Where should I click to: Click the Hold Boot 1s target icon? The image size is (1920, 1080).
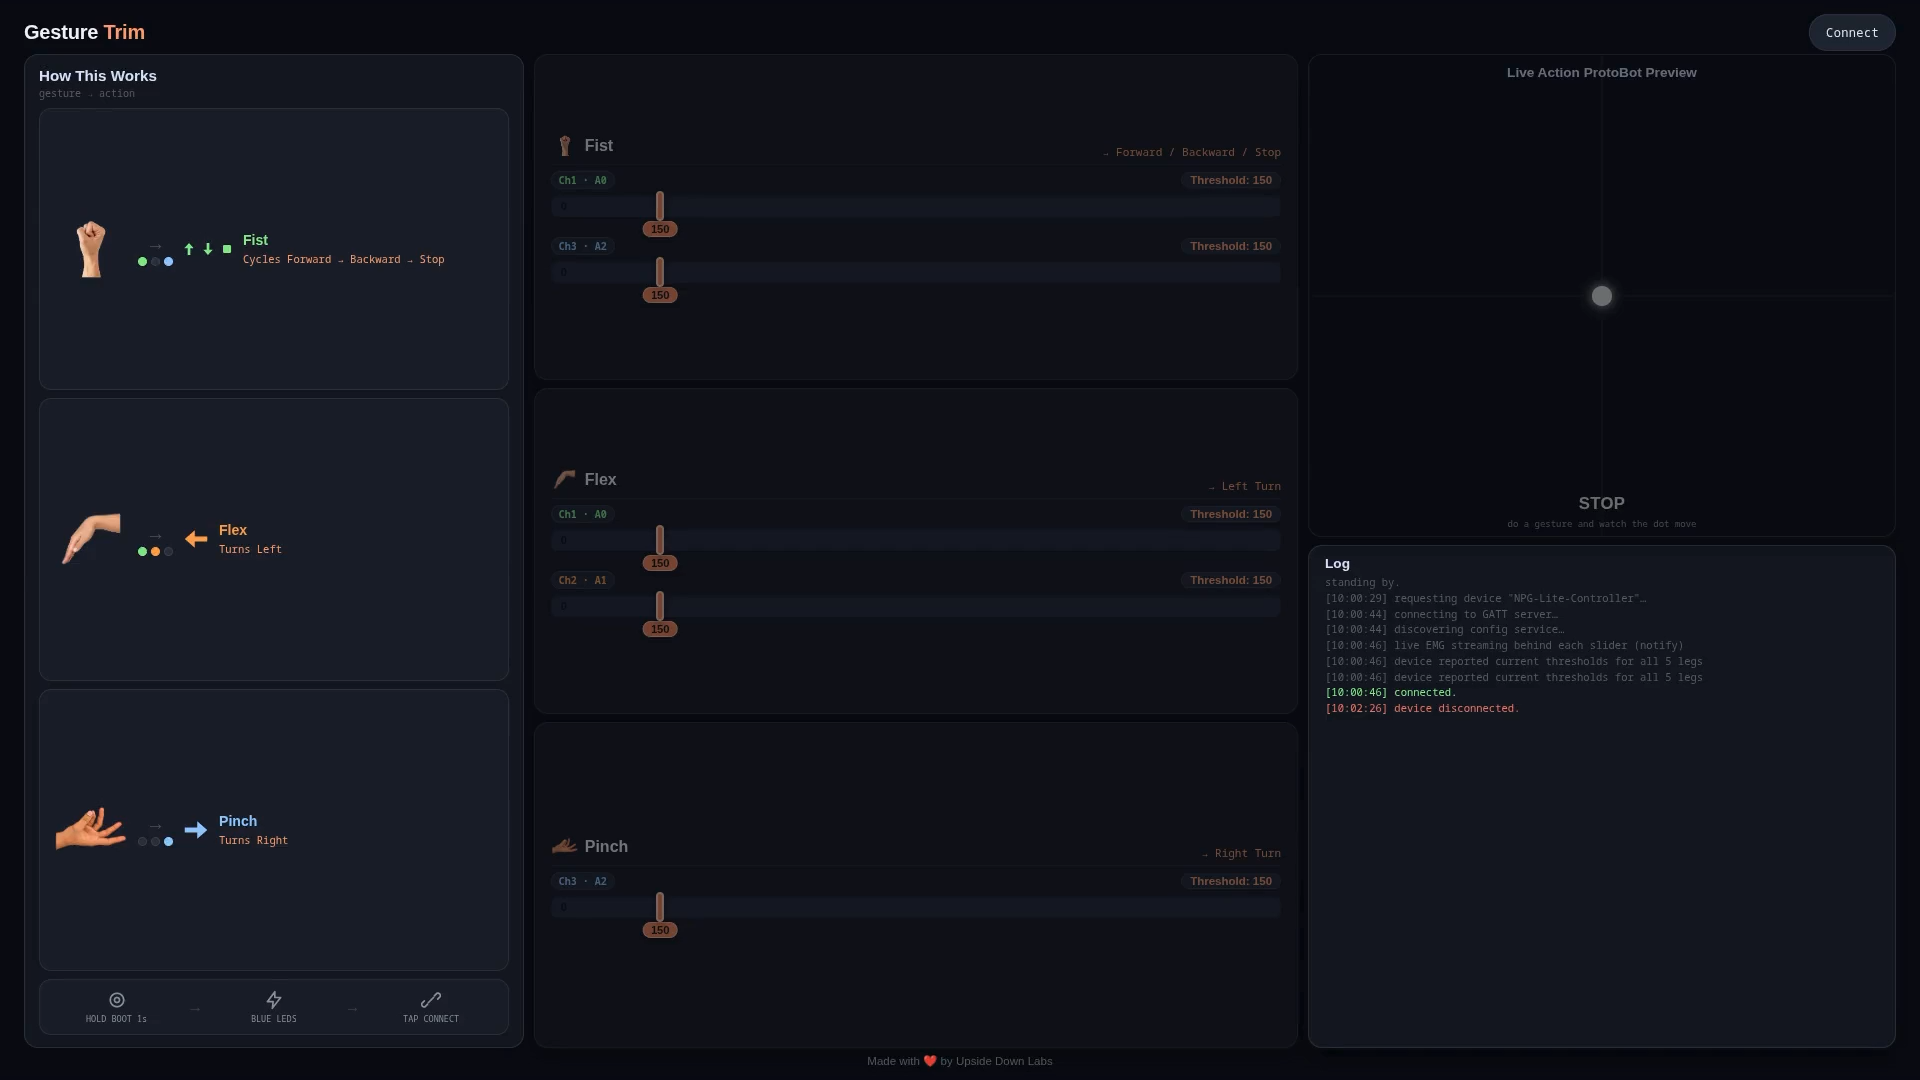point(117,1000)
